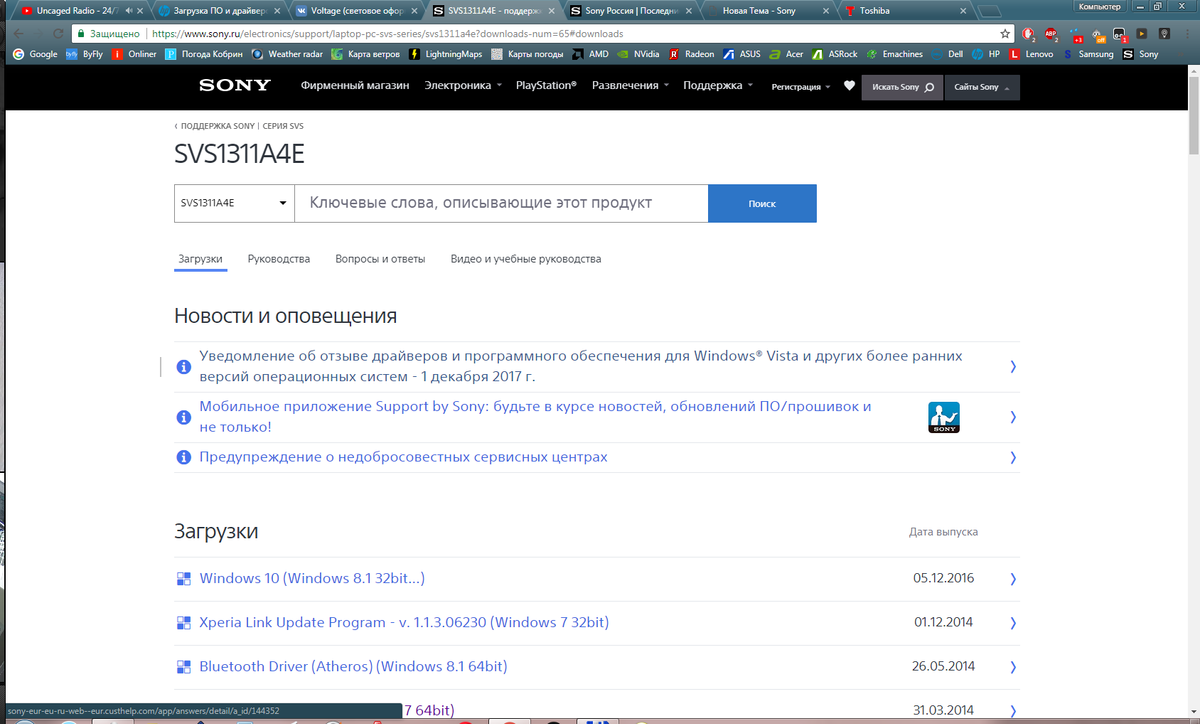Viewport: 1200px width, 724px height.
Task: Mute the Uncaged Radio tab audio
Action: [x=129, y=11]
